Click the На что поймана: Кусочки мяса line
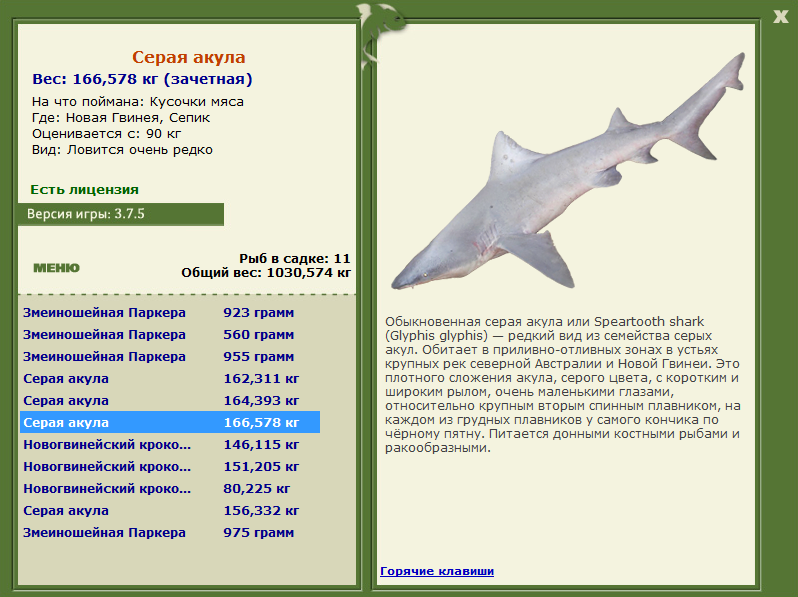Image resolution: width=798 pixels, height=597 pixels. click(x=138, y=102)
